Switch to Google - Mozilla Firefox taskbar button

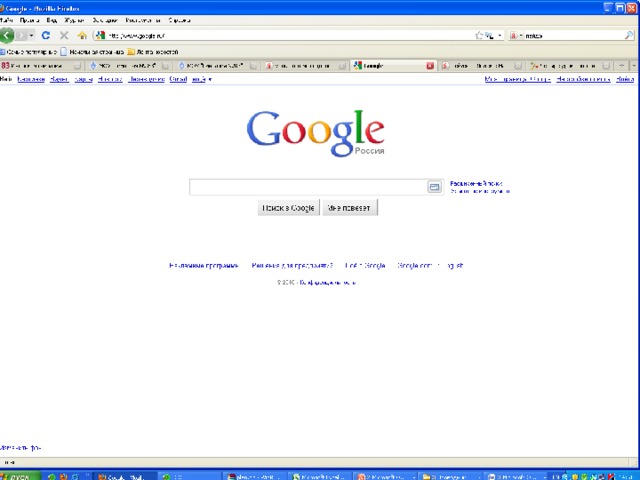(x=125, y=476)
